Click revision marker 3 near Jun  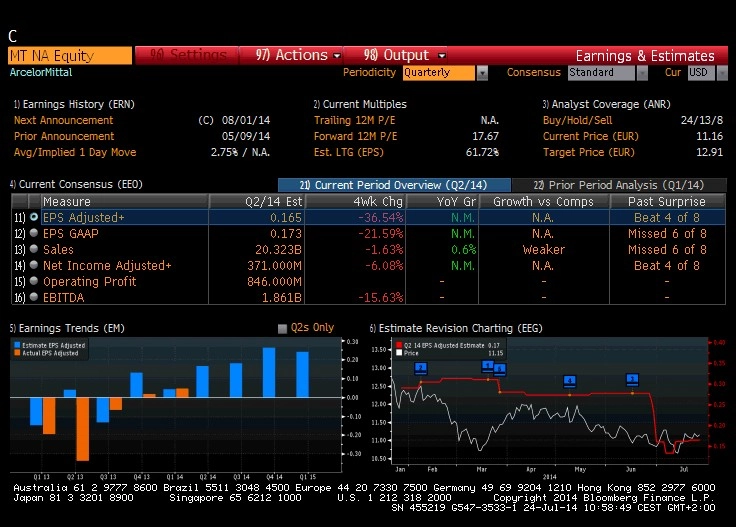[x=632, y=379]
